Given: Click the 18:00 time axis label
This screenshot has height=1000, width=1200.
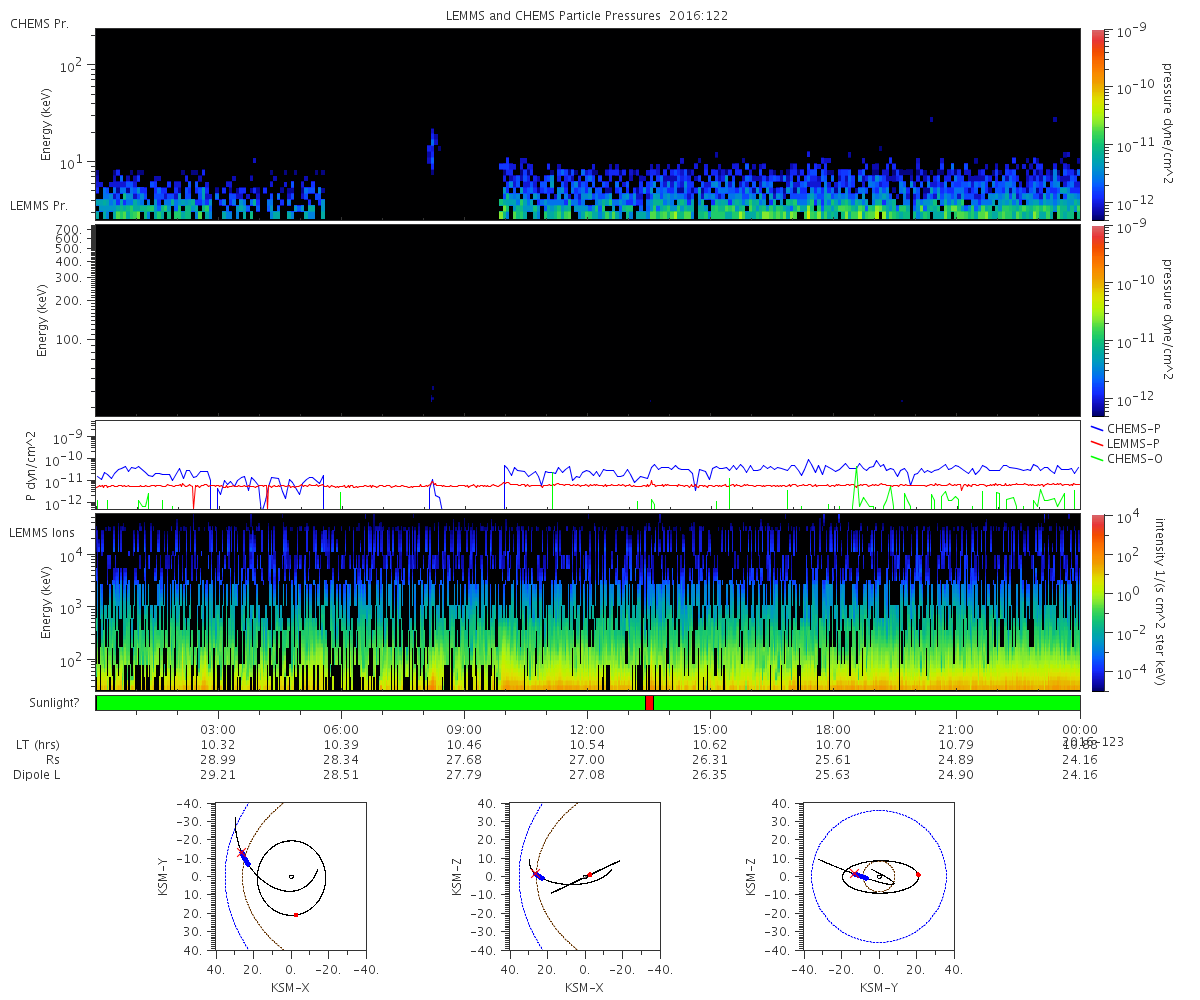Looking at the screenshot, I should [x=833, y=729].
